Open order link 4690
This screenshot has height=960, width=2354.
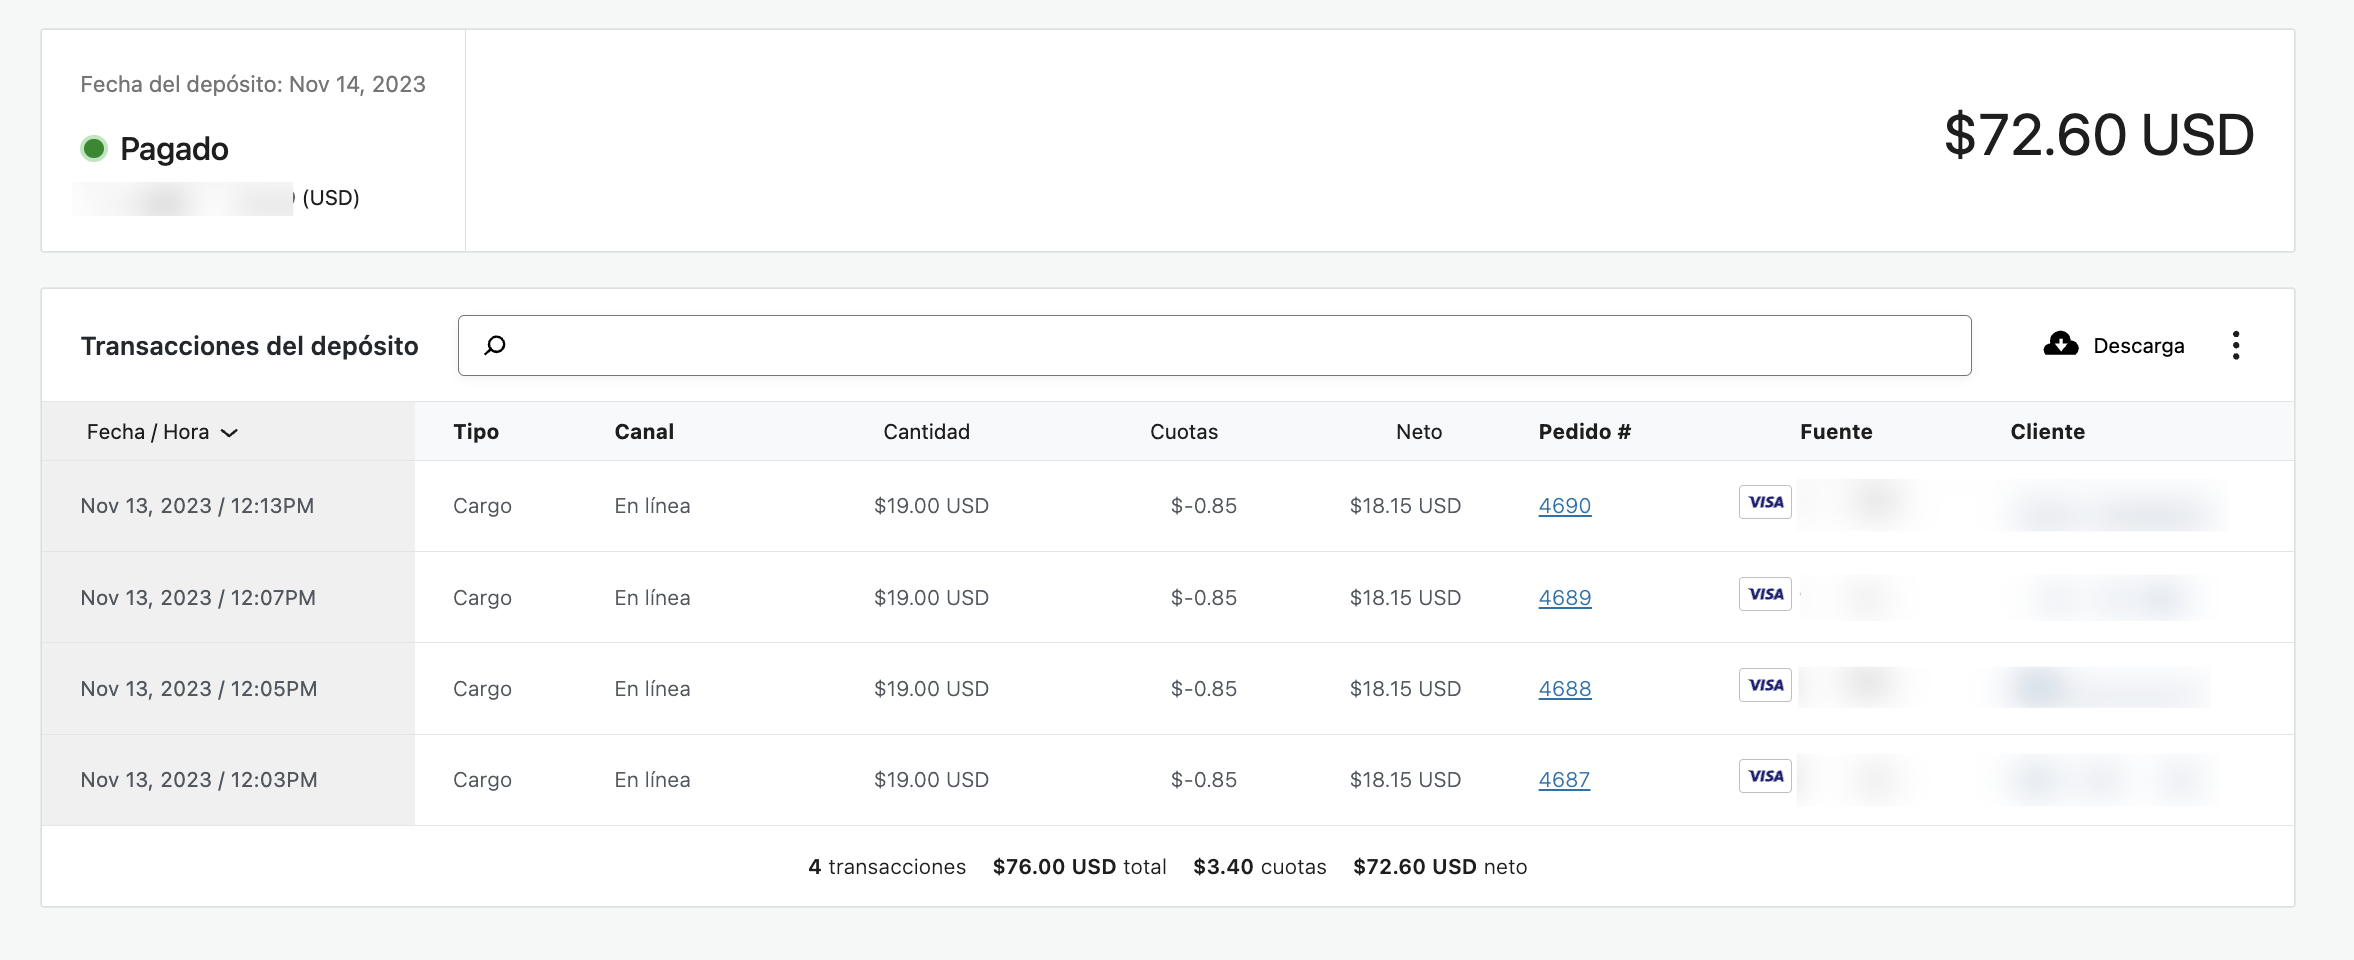(x=1564, y=506)
